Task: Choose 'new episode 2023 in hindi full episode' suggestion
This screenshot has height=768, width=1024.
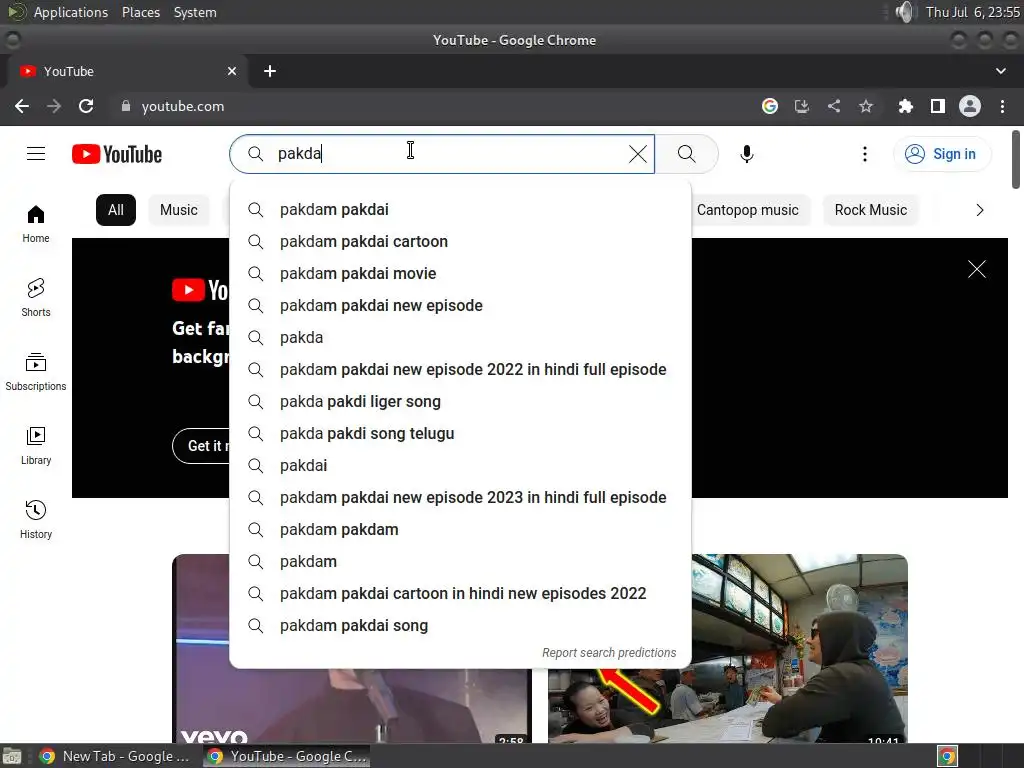Action: point(460,498)
